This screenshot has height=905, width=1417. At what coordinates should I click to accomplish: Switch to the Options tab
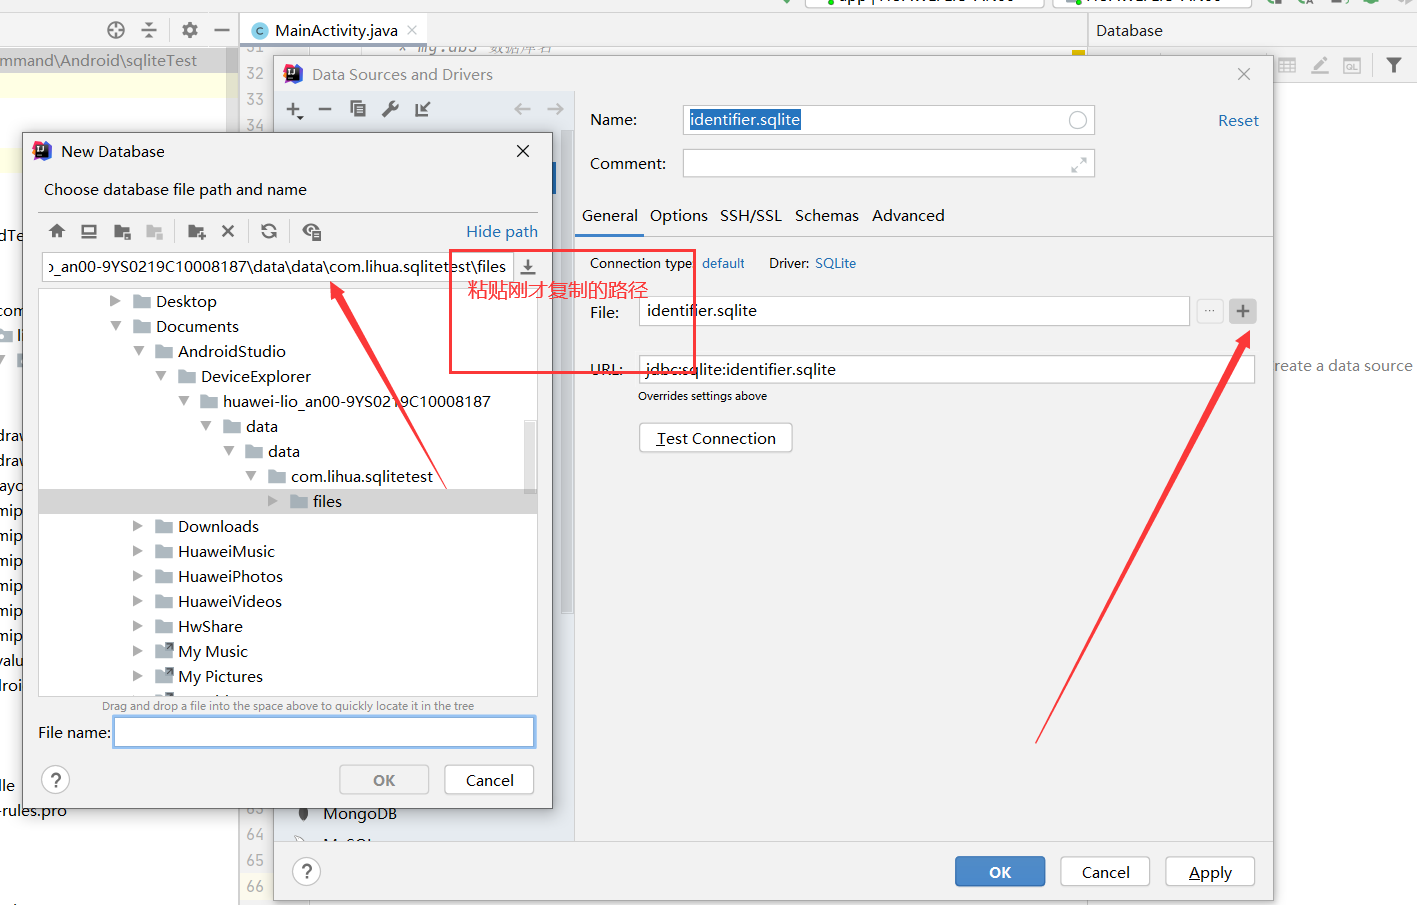(x=679, y=216)
